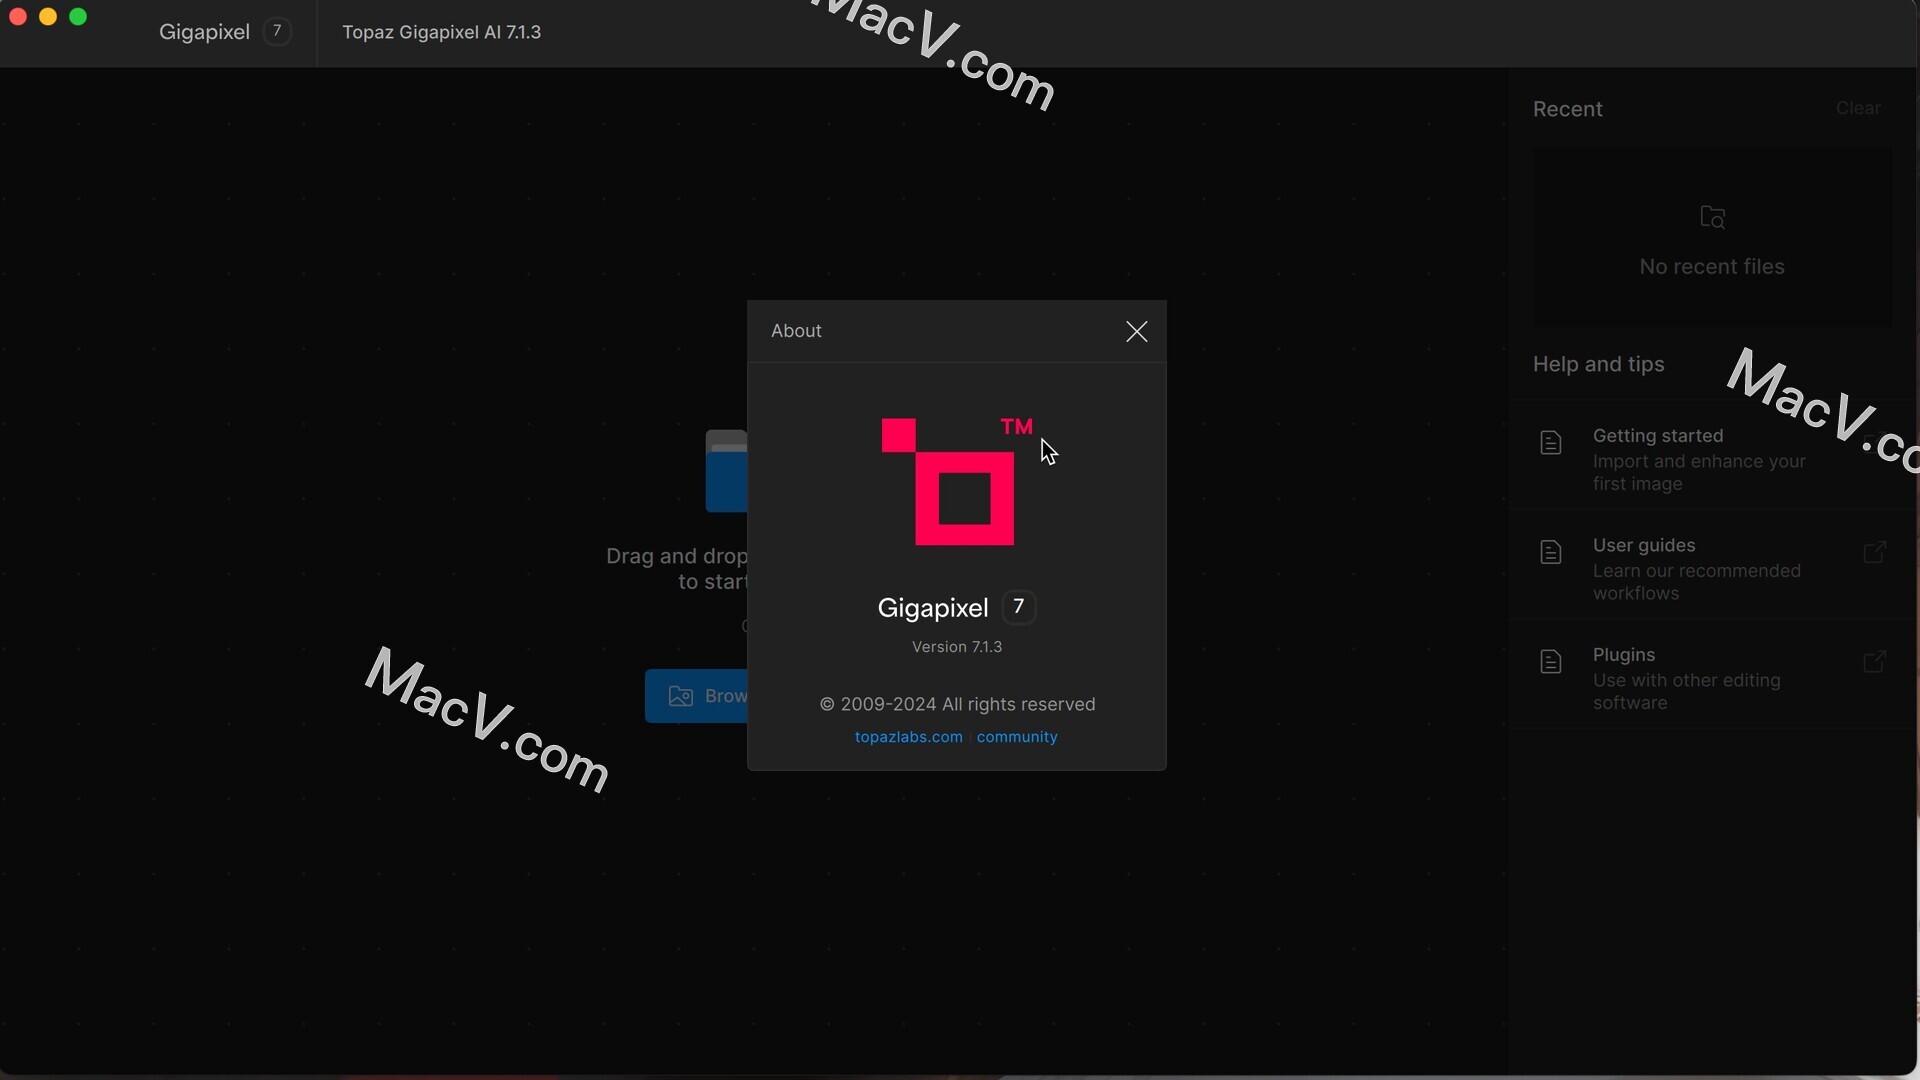The width and height of the screenshot is (1920, 1080).
Task: Open the community link
Action: click(1017, 737)
